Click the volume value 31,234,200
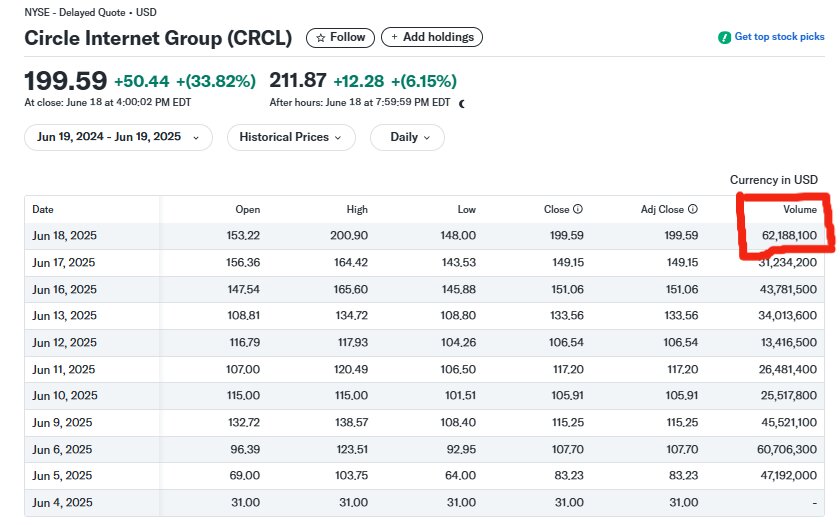This screenshot has width=840, height=525. [x=788, y=262]
